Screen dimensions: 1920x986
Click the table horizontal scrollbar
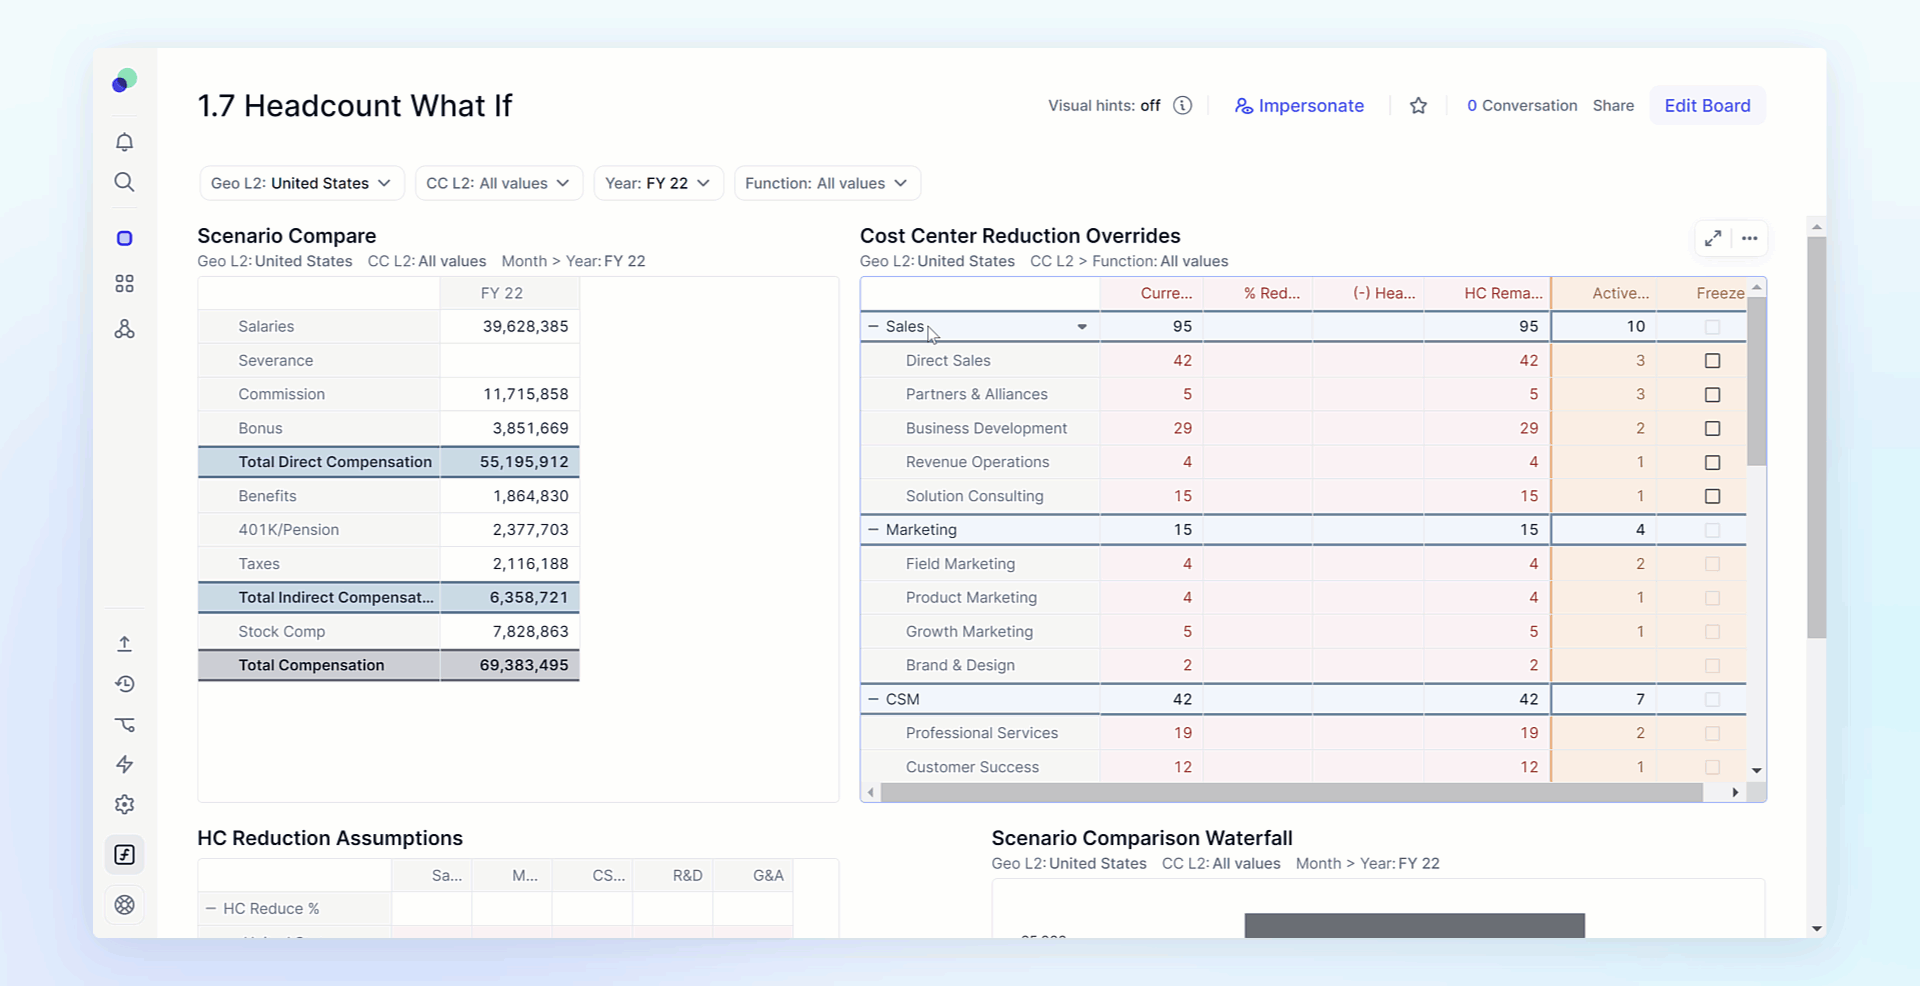coord(1292,792)
